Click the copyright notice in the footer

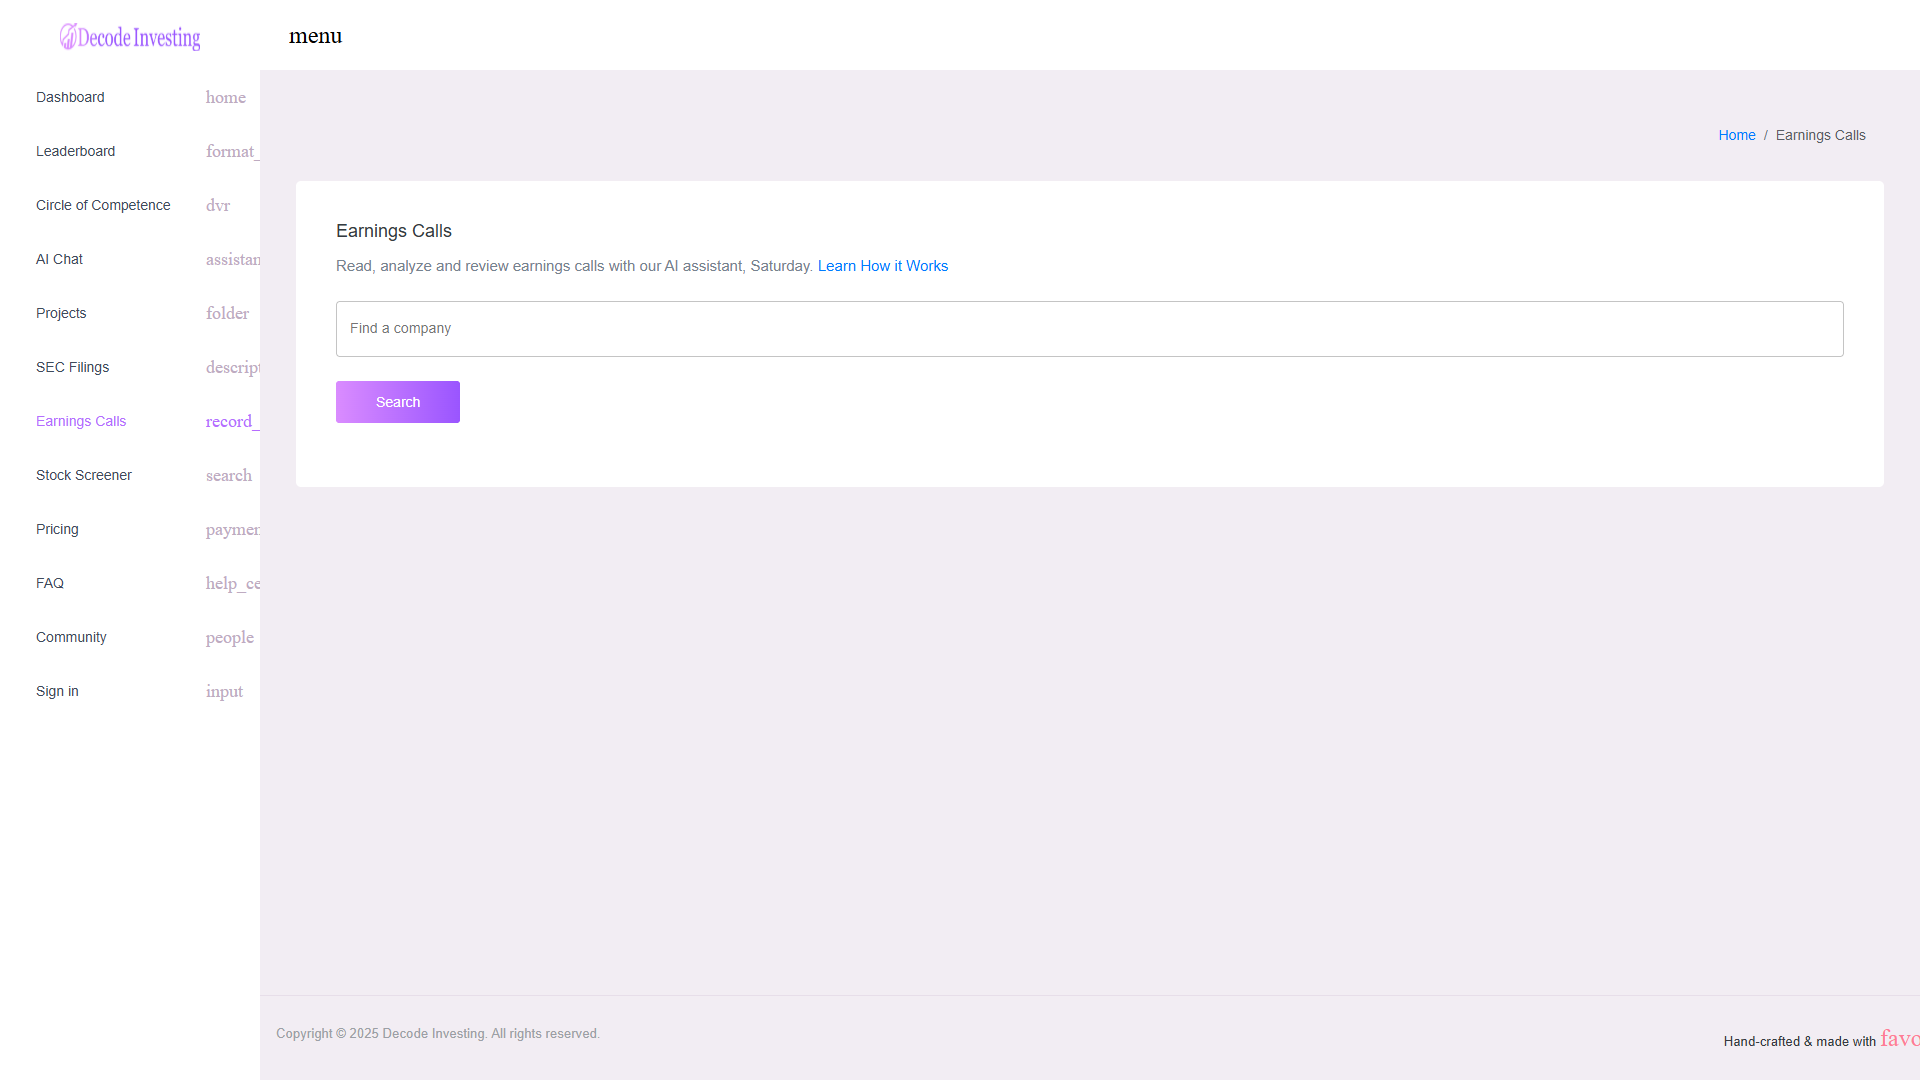(438, 1034)
